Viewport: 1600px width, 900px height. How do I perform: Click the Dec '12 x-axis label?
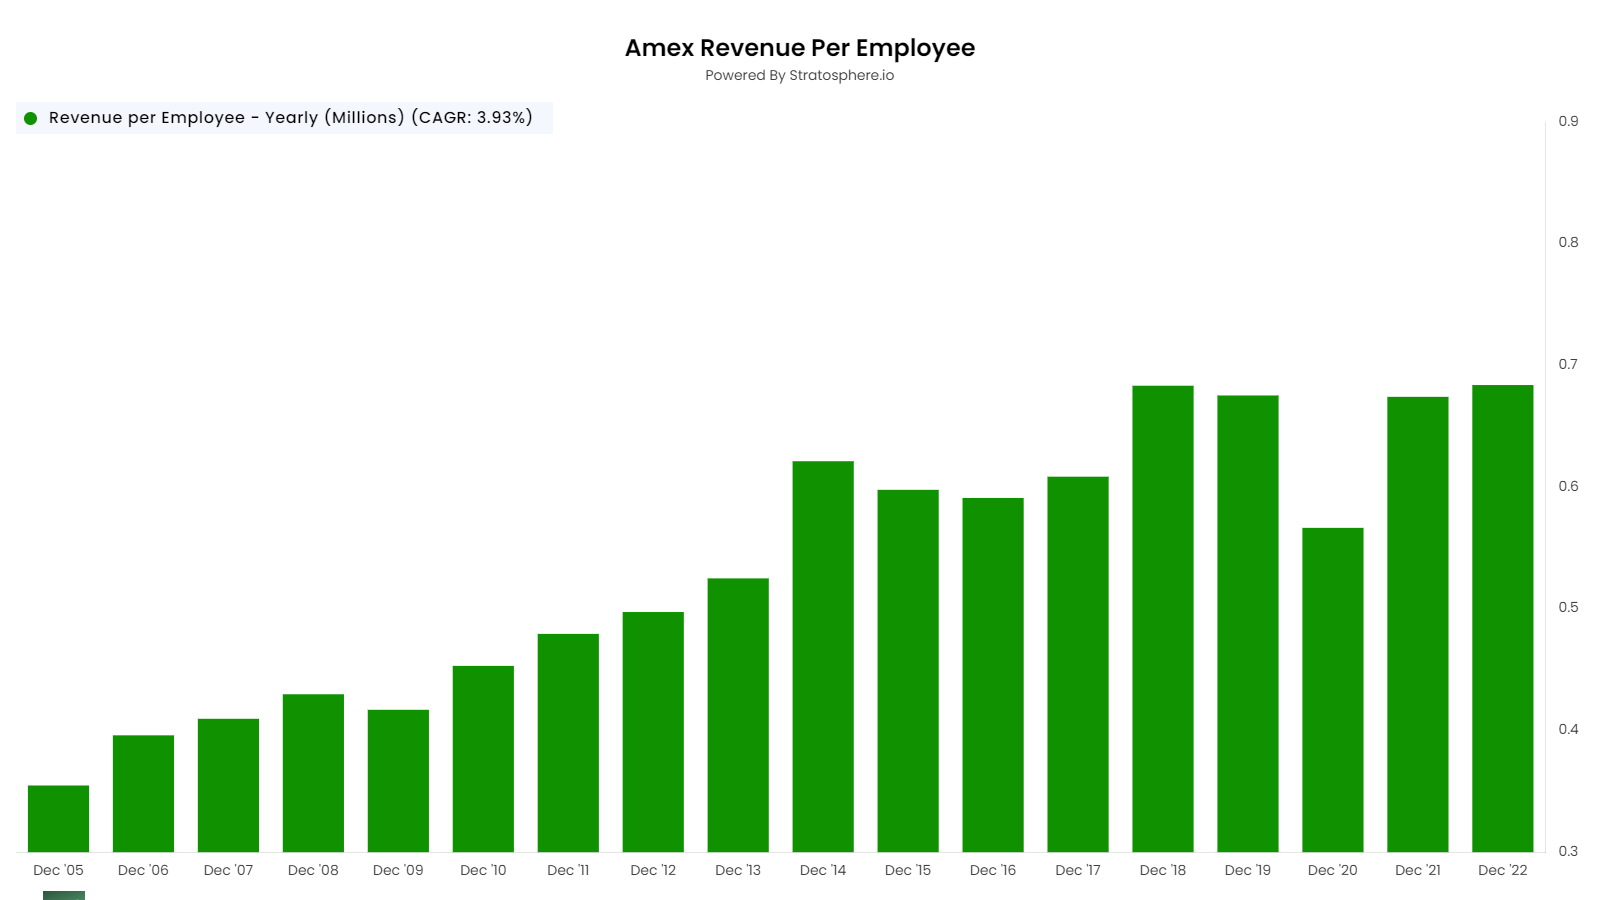click(x=653, y=870)
